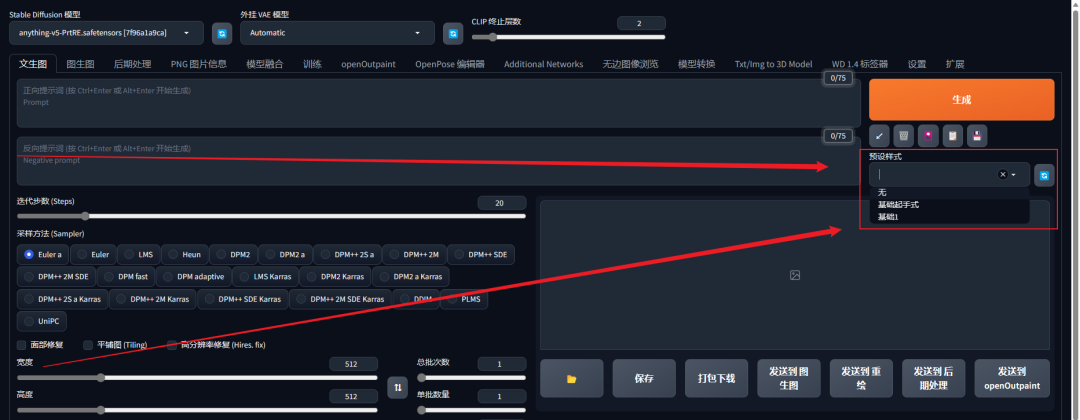
Task: Adjust the 宽度 width slider
Action: 197,377
